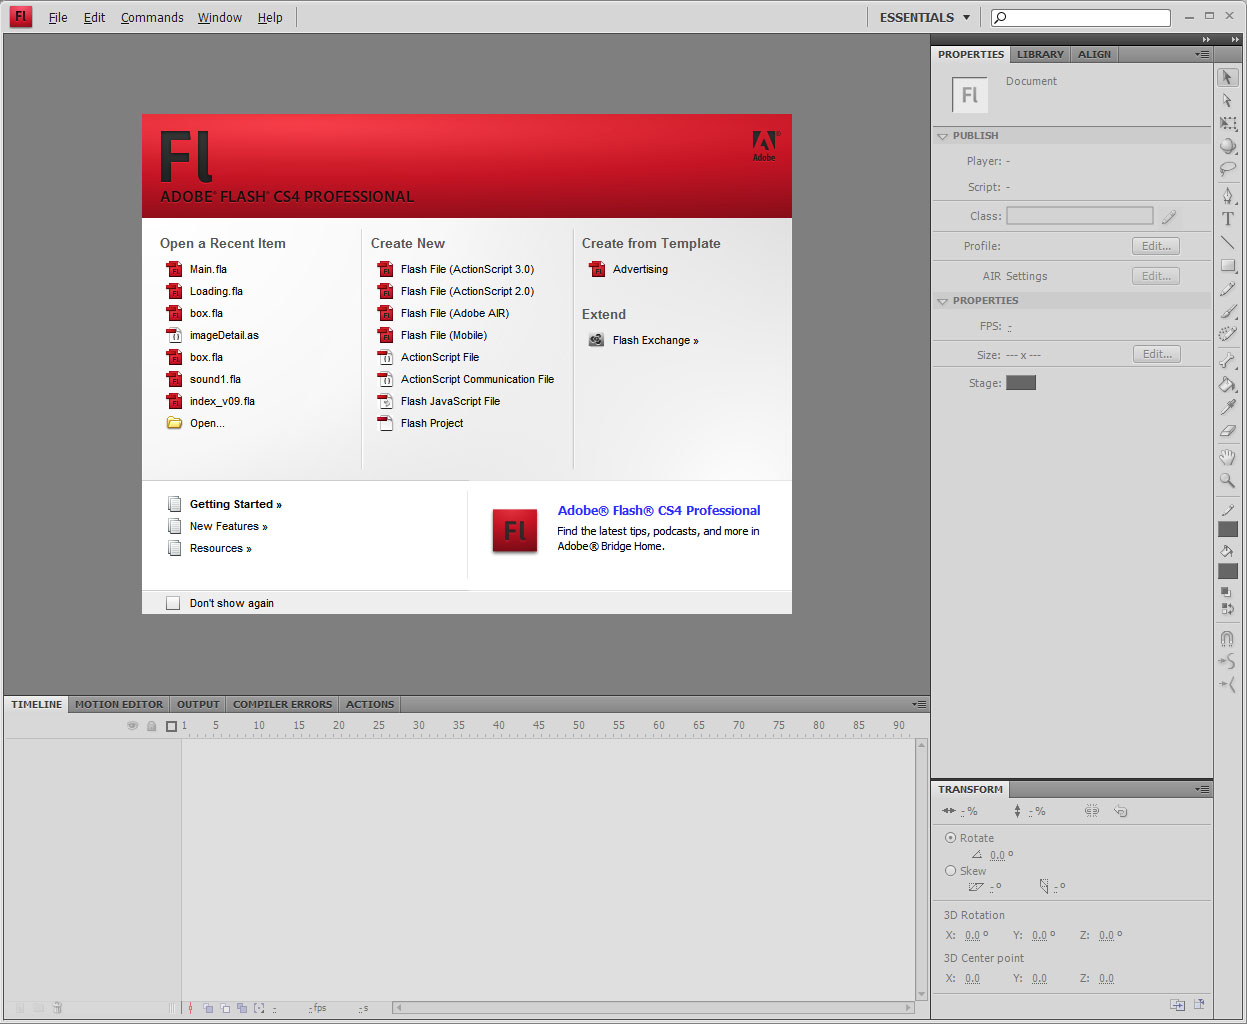
Task: Select the Subselection tool
Action: [1228, 101]
